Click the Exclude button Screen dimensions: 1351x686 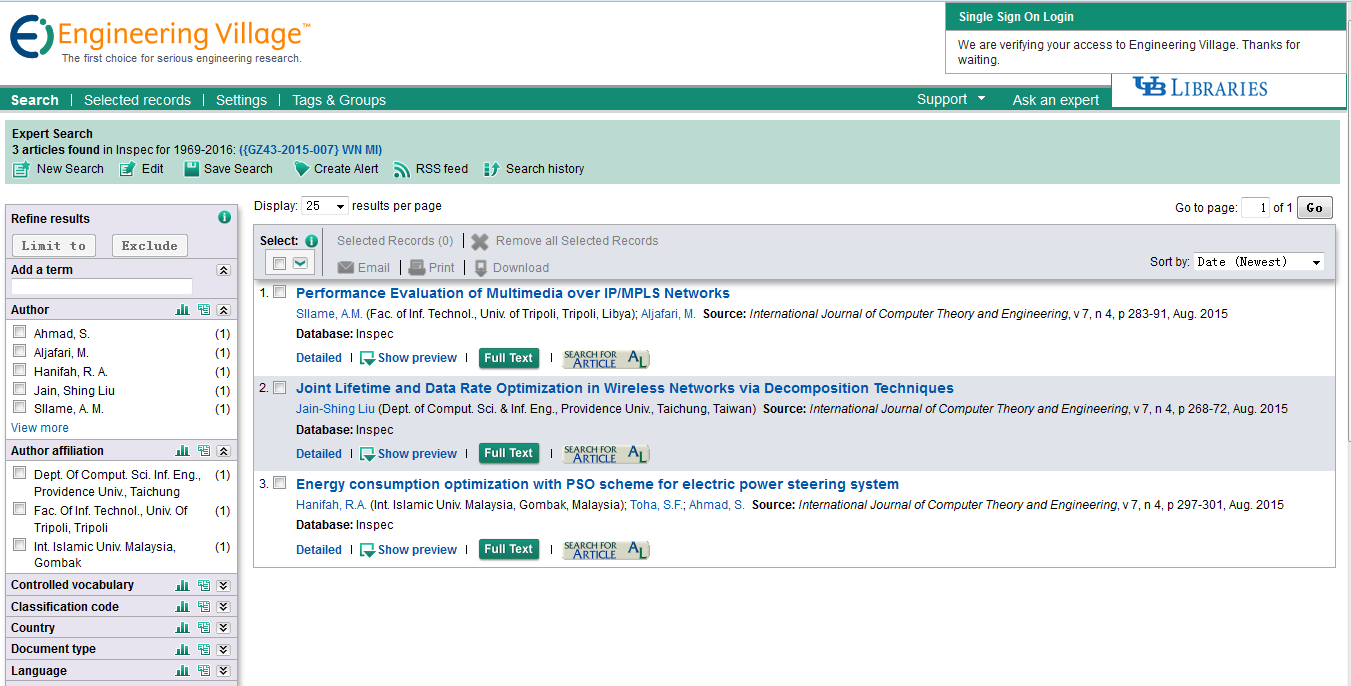click(150, 245)
